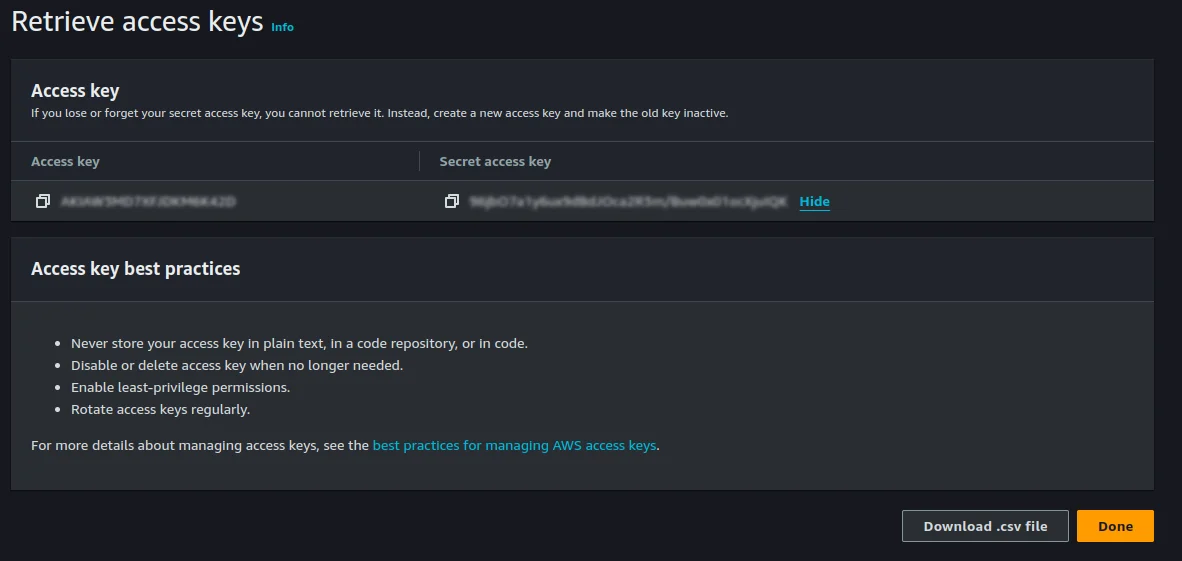Click the 'Disable or delete access key' bullet

point(237,365)
